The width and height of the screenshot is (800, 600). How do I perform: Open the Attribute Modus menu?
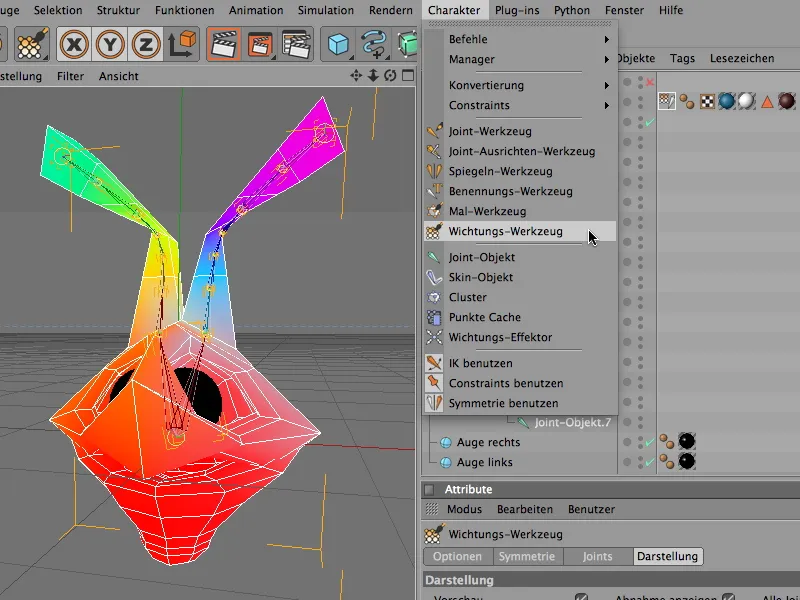tap(464, 509)
